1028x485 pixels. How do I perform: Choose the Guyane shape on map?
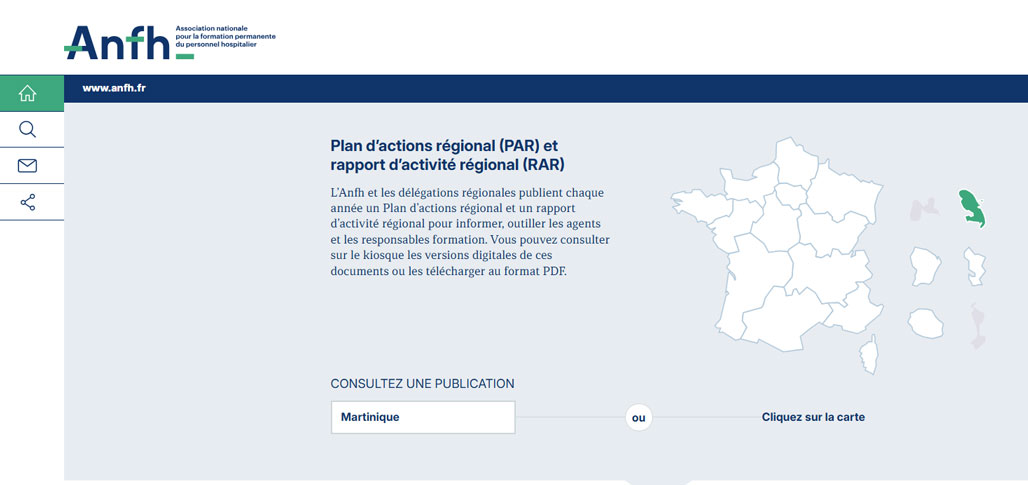click(926, 266)
